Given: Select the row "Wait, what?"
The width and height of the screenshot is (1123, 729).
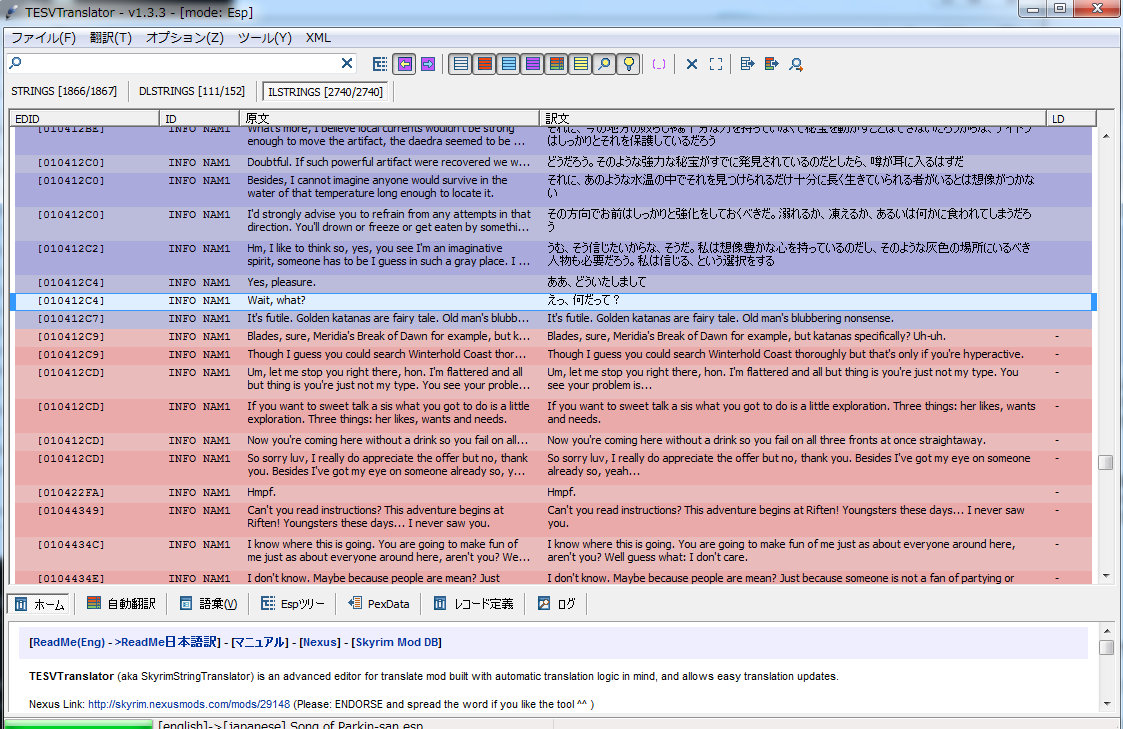Looking at the screenshot, I should [x=553, y=301].
